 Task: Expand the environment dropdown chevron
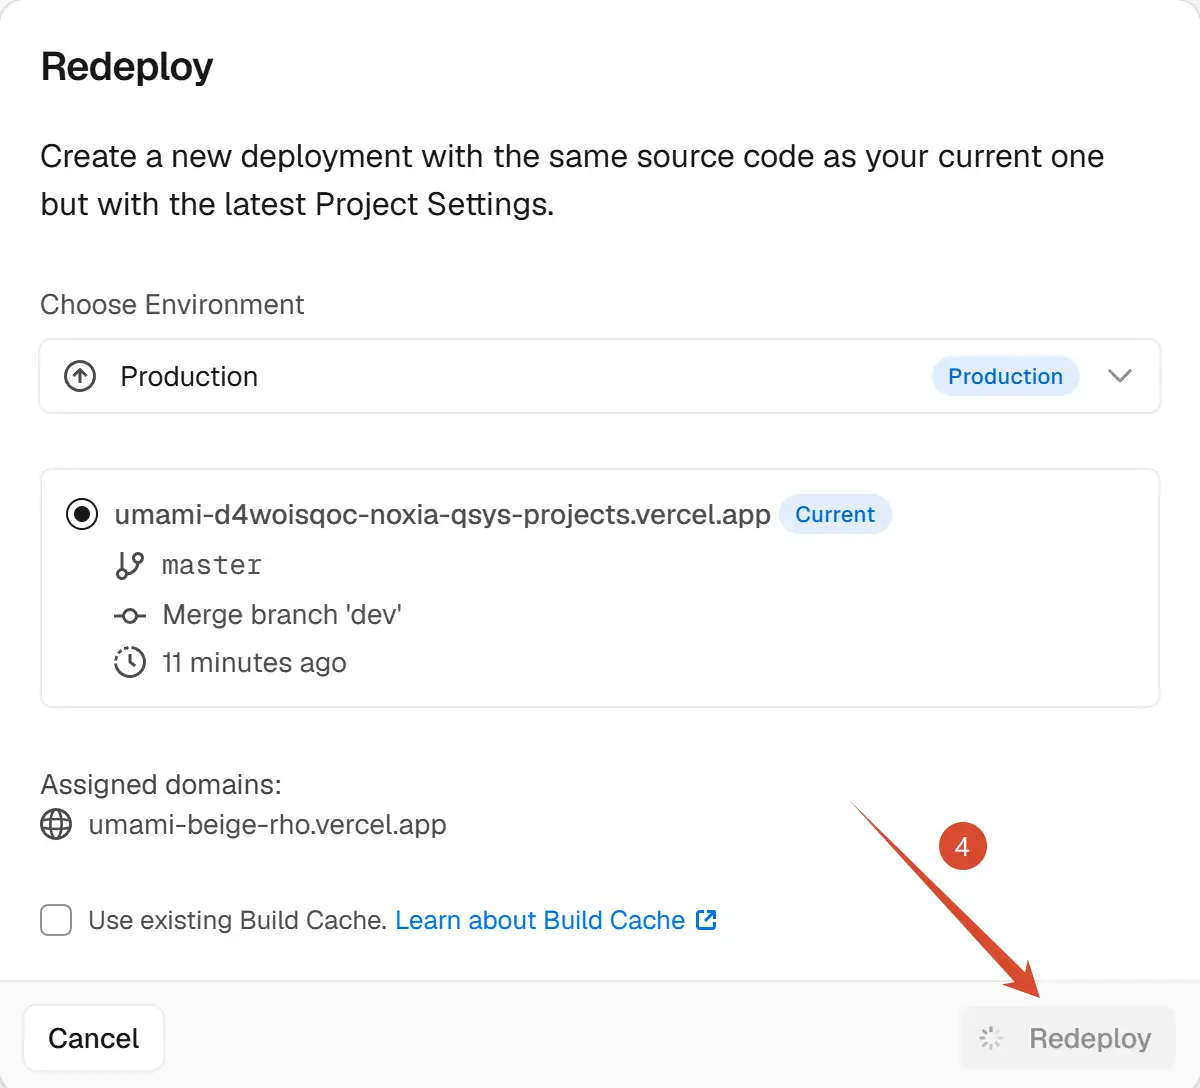(1120, 376)
